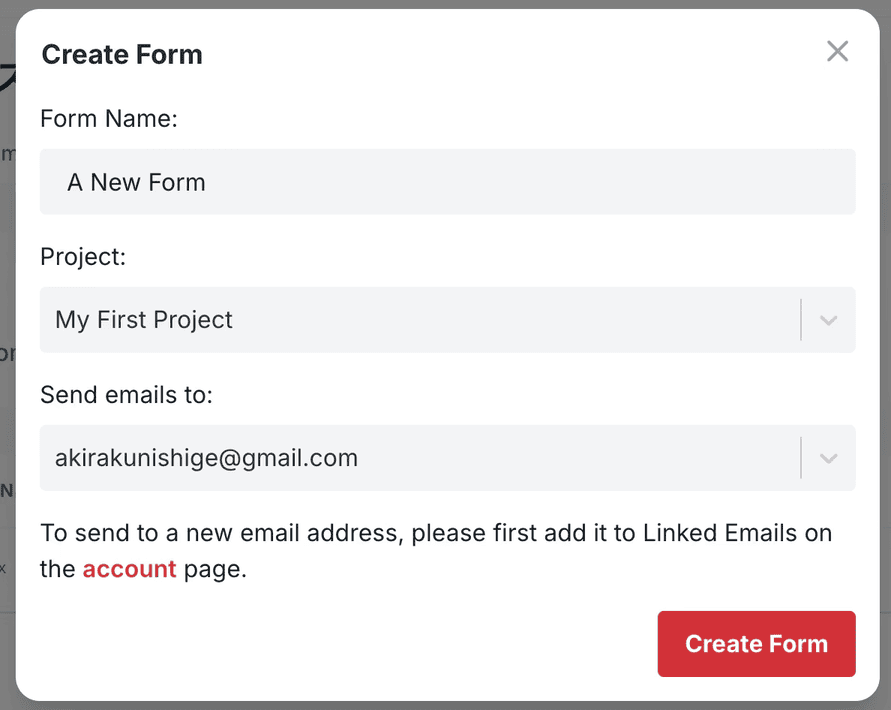Close the Create Form dialog

coord(837,52)
